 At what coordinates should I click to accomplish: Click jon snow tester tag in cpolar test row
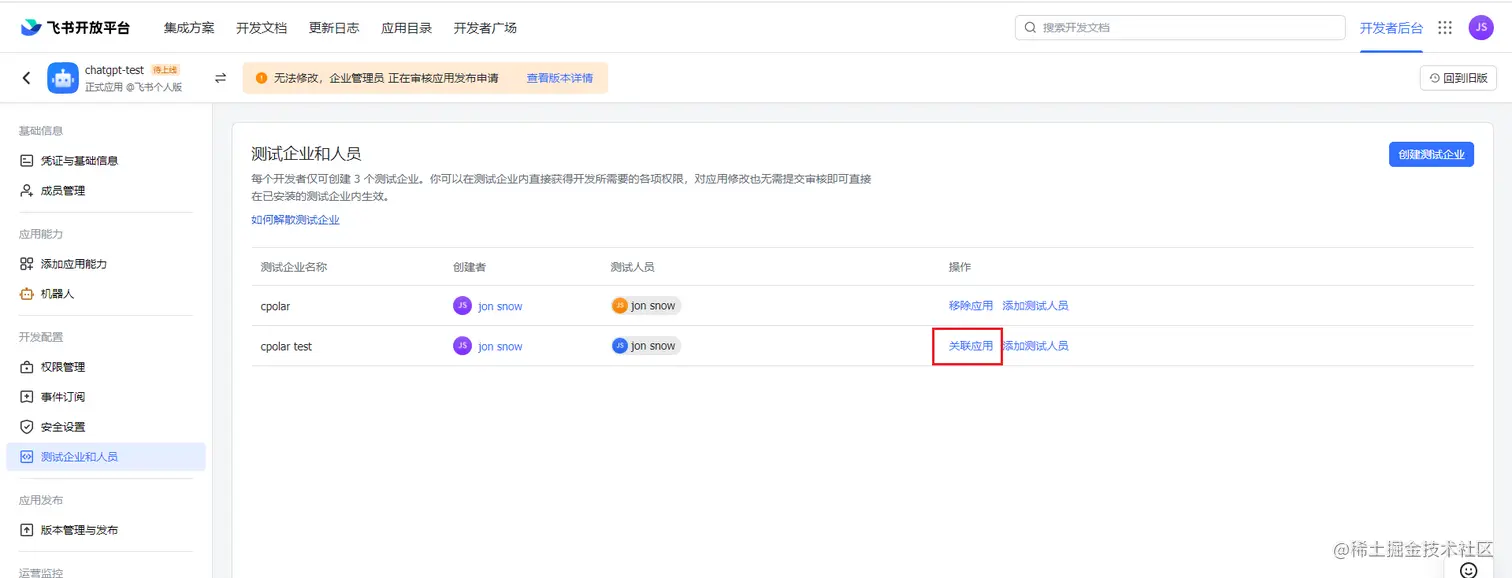tap(646, 346)
